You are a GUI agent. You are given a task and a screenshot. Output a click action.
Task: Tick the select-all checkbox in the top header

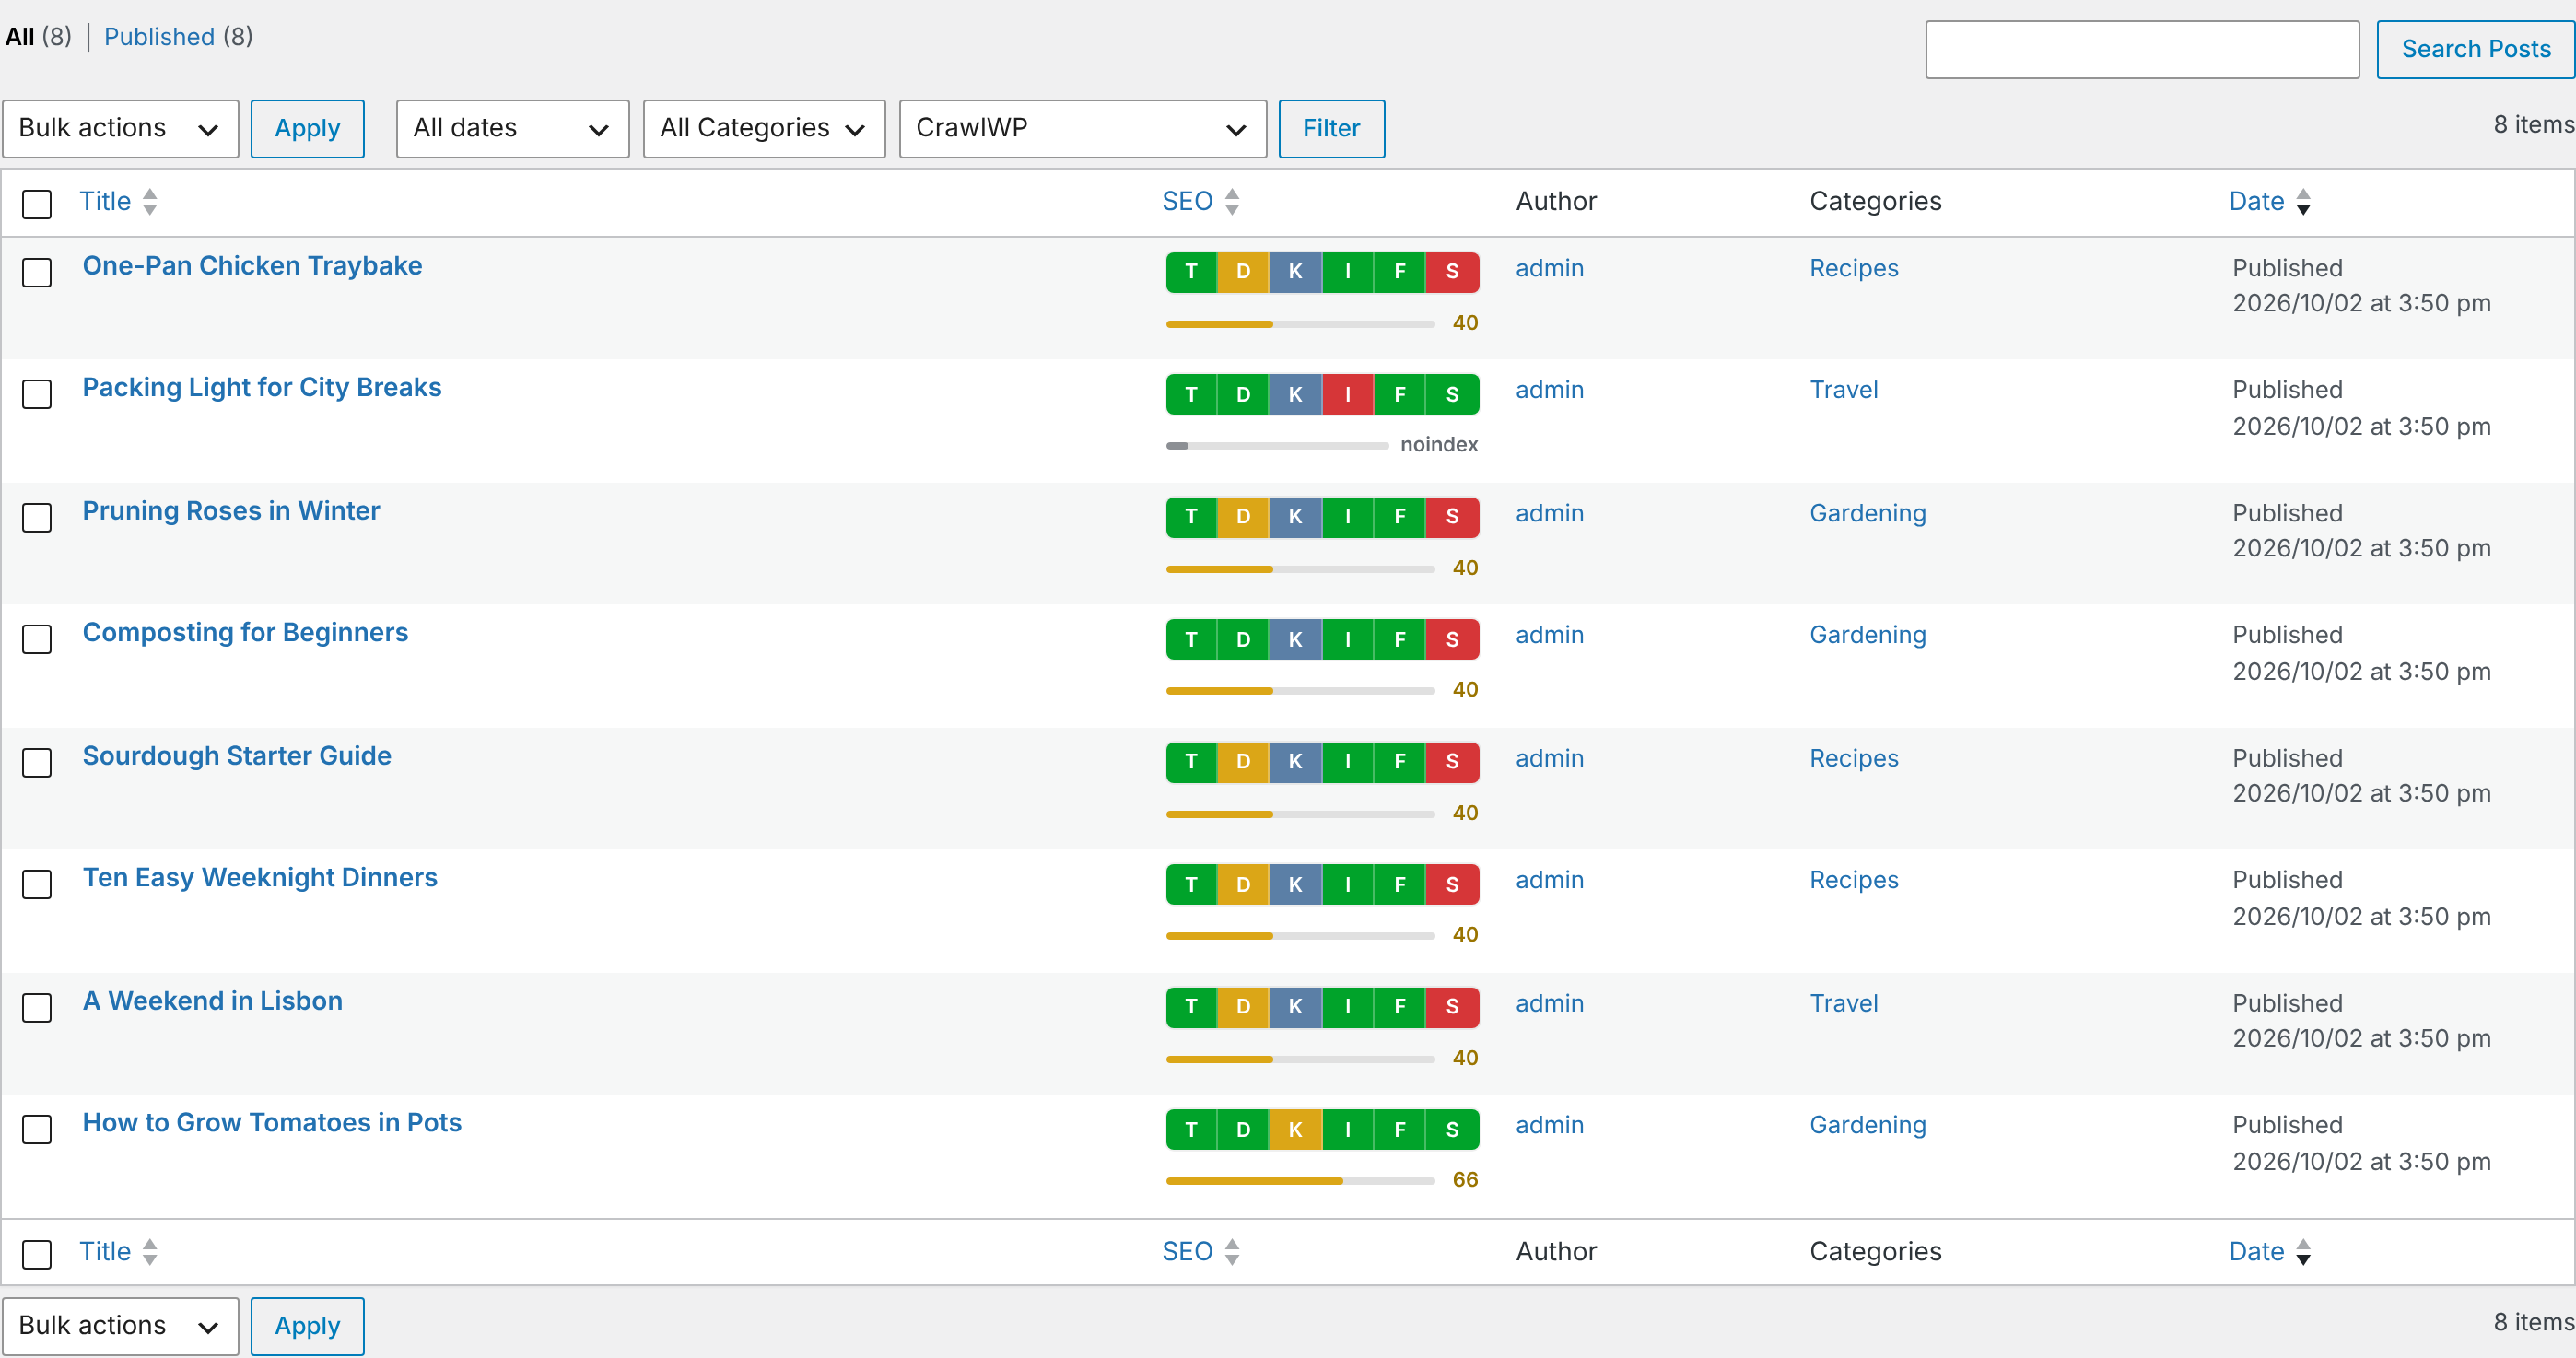tap(37, 204)
